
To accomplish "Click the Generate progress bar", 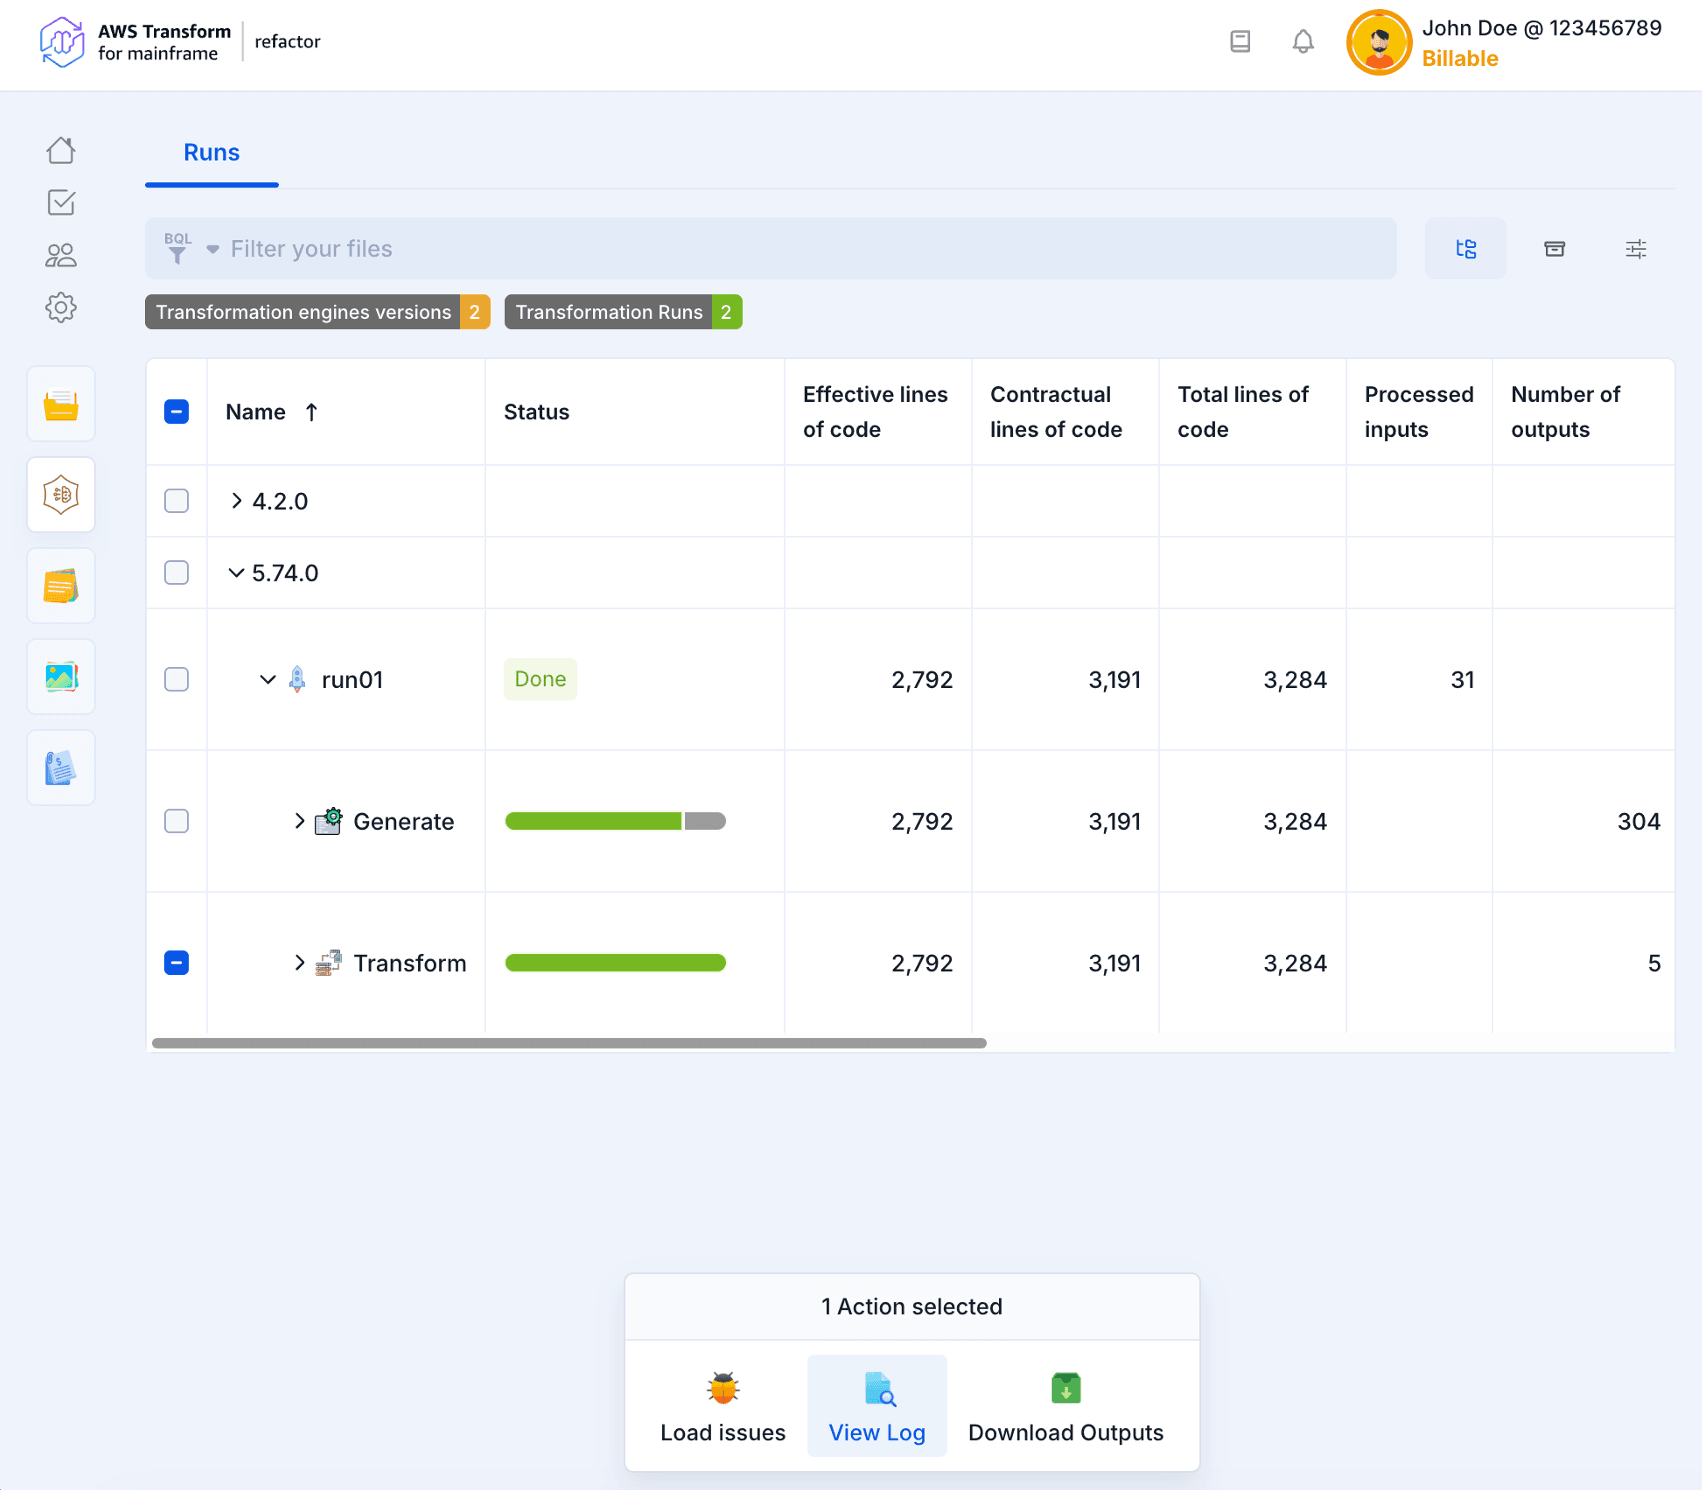I will coord(615,822).
